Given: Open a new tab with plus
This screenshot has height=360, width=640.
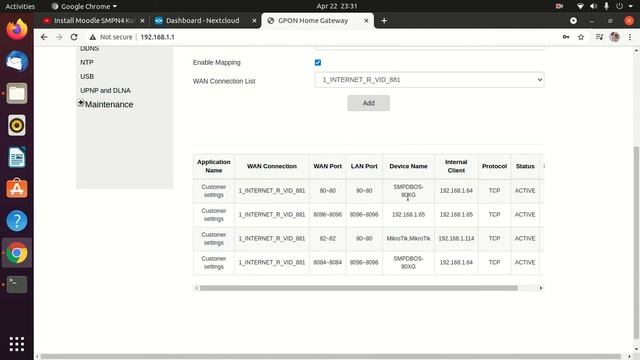Looking at the screenshot, I should (384, 21).
